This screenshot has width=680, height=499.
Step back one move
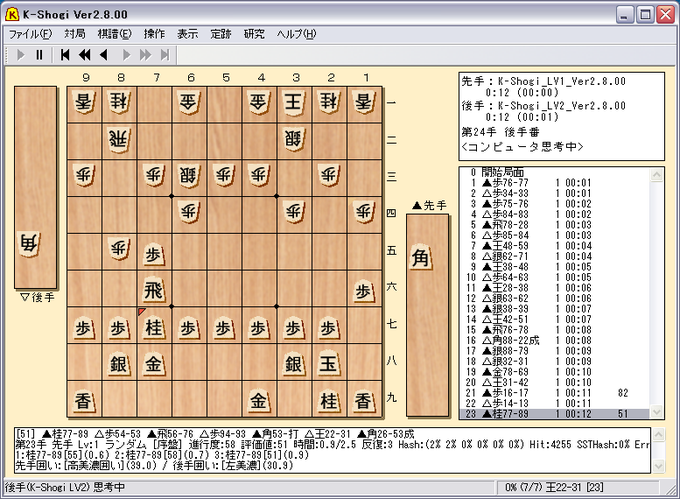tap(104, 55)
